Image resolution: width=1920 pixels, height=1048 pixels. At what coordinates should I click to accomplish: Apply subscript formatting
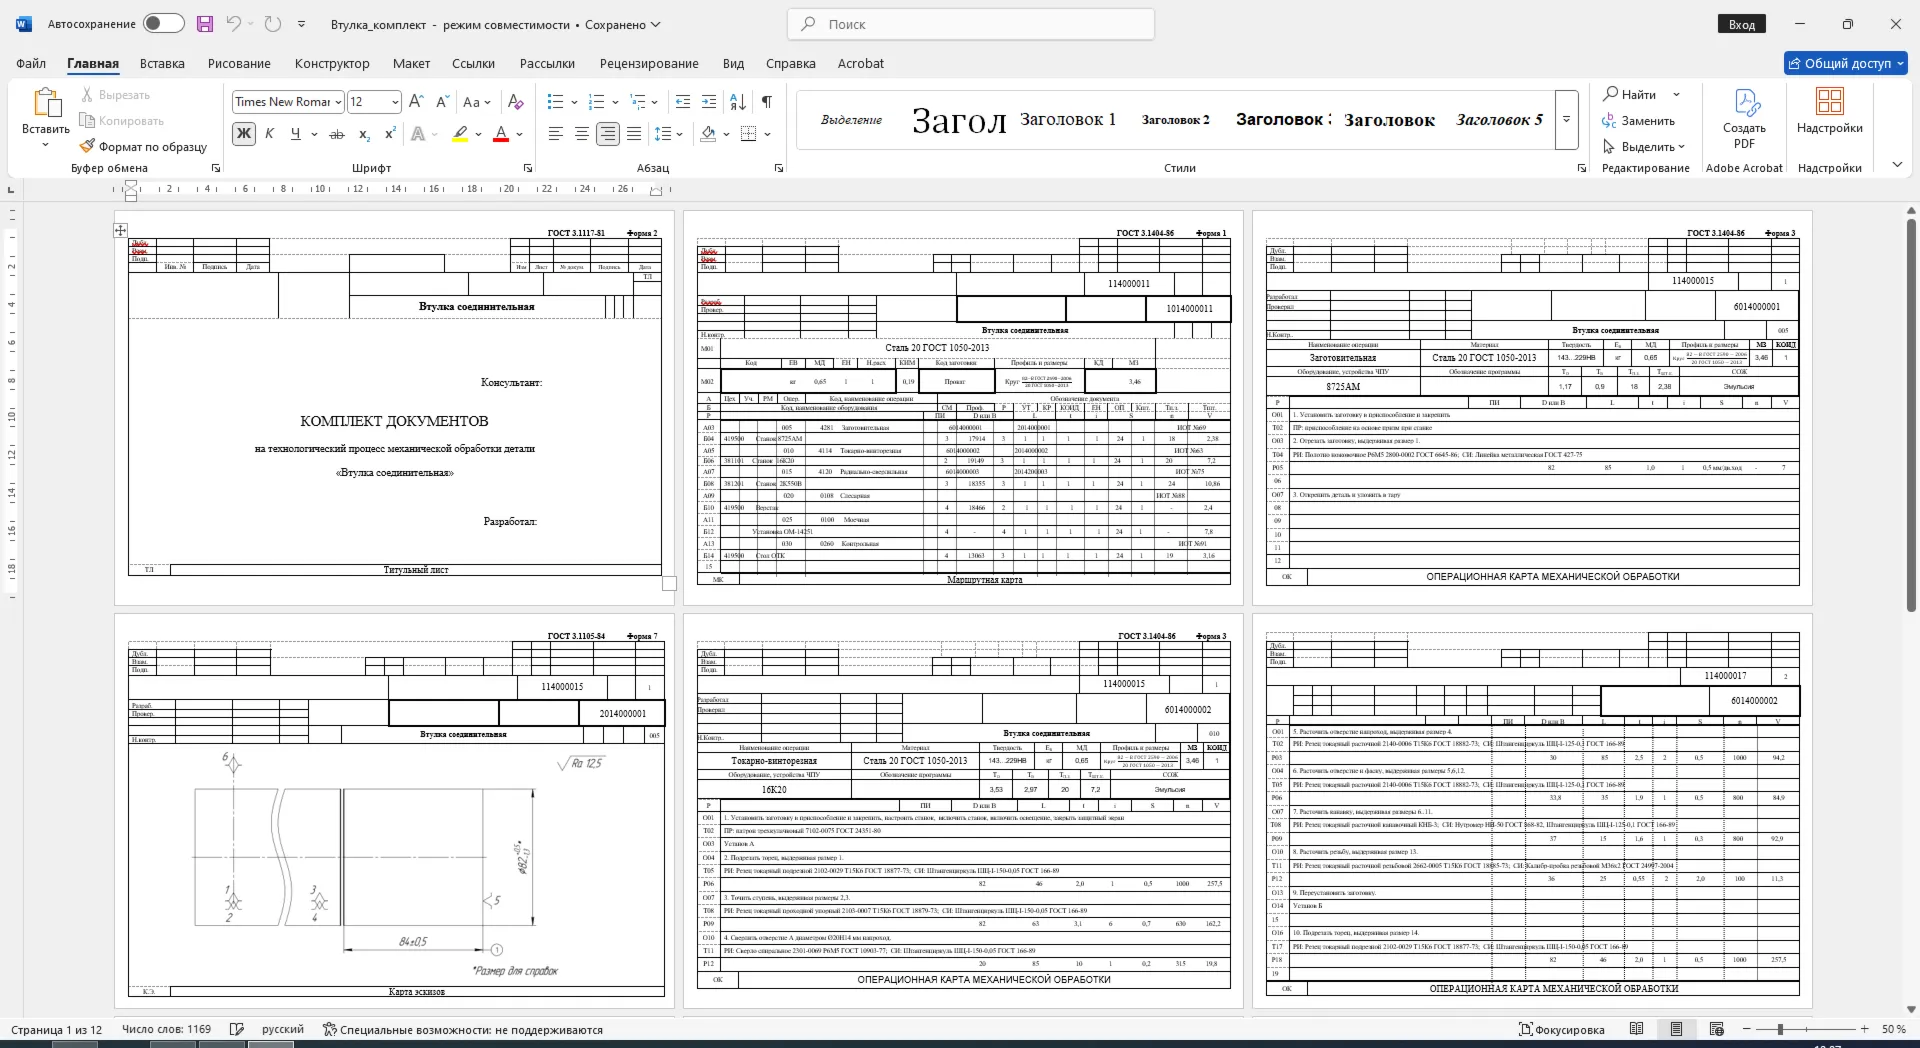coord(364,134)
